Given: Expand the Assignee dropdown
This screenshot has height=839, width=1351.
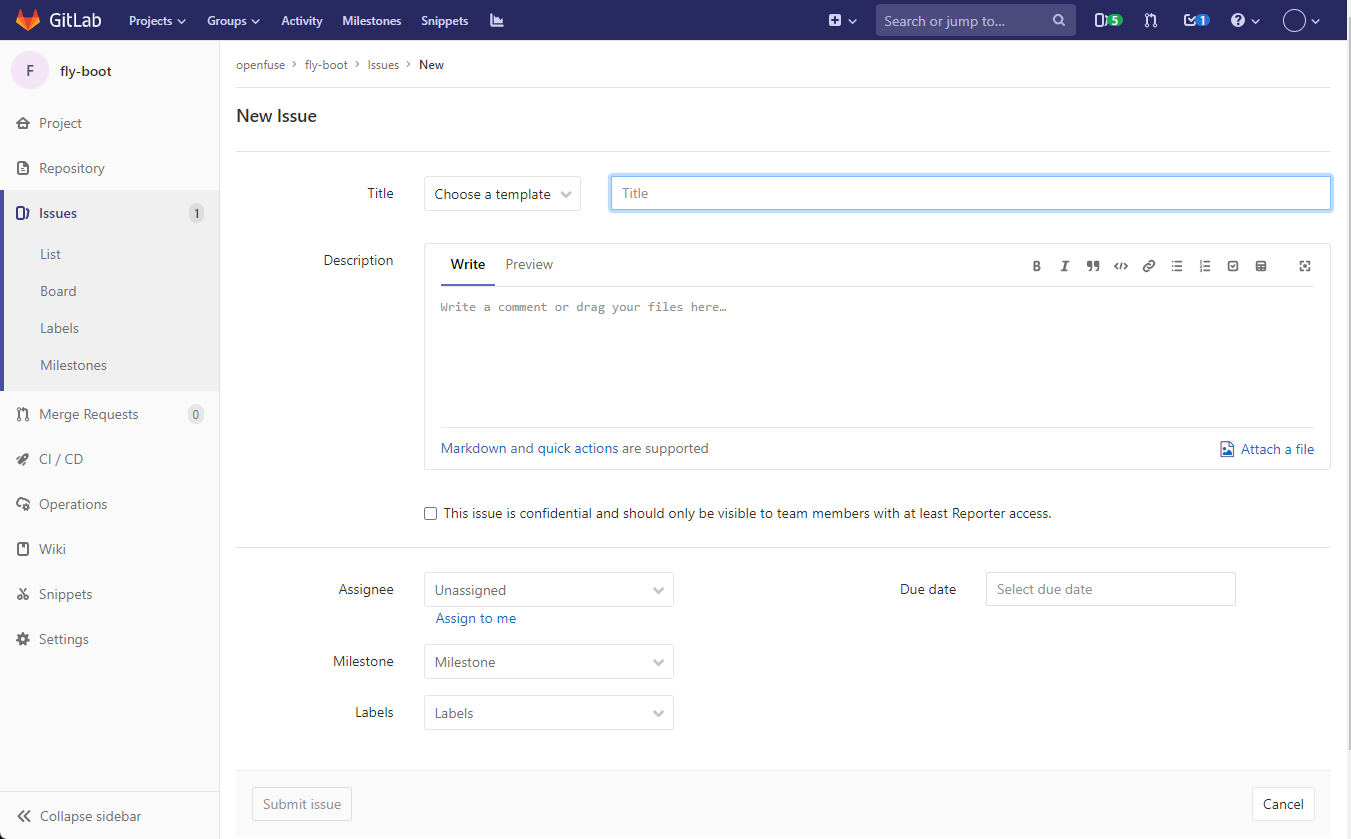Looking at the screenshot, I should [x=548, y=590].
